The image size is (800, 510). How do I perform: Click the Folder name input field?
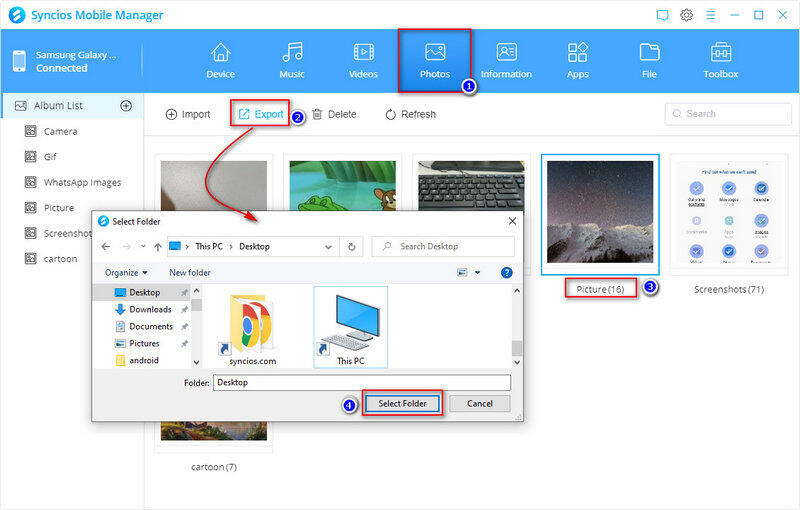tap(362, 382)
